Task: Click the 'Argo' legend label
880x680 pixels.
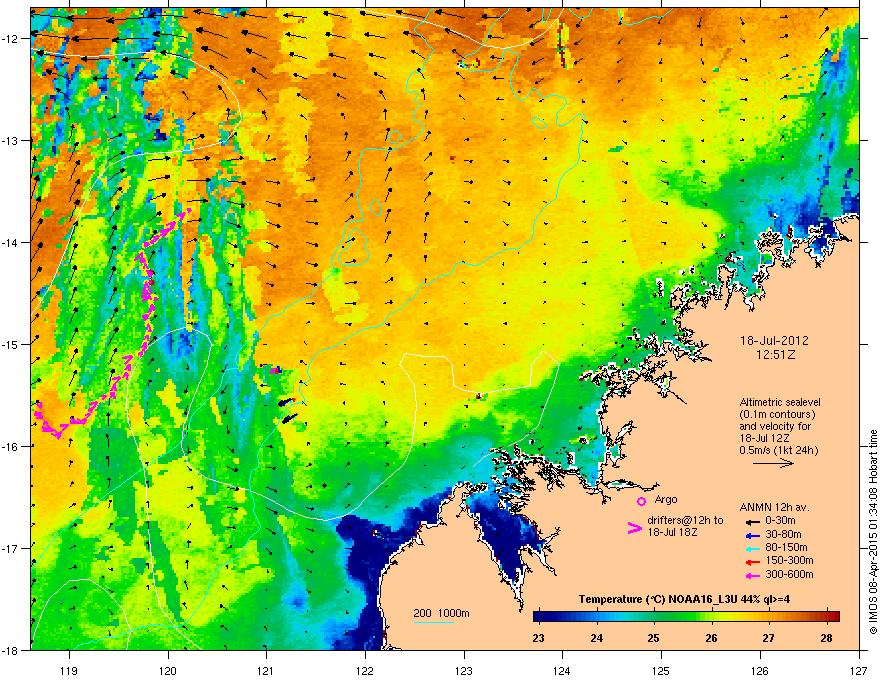Action: coord(666,499)
